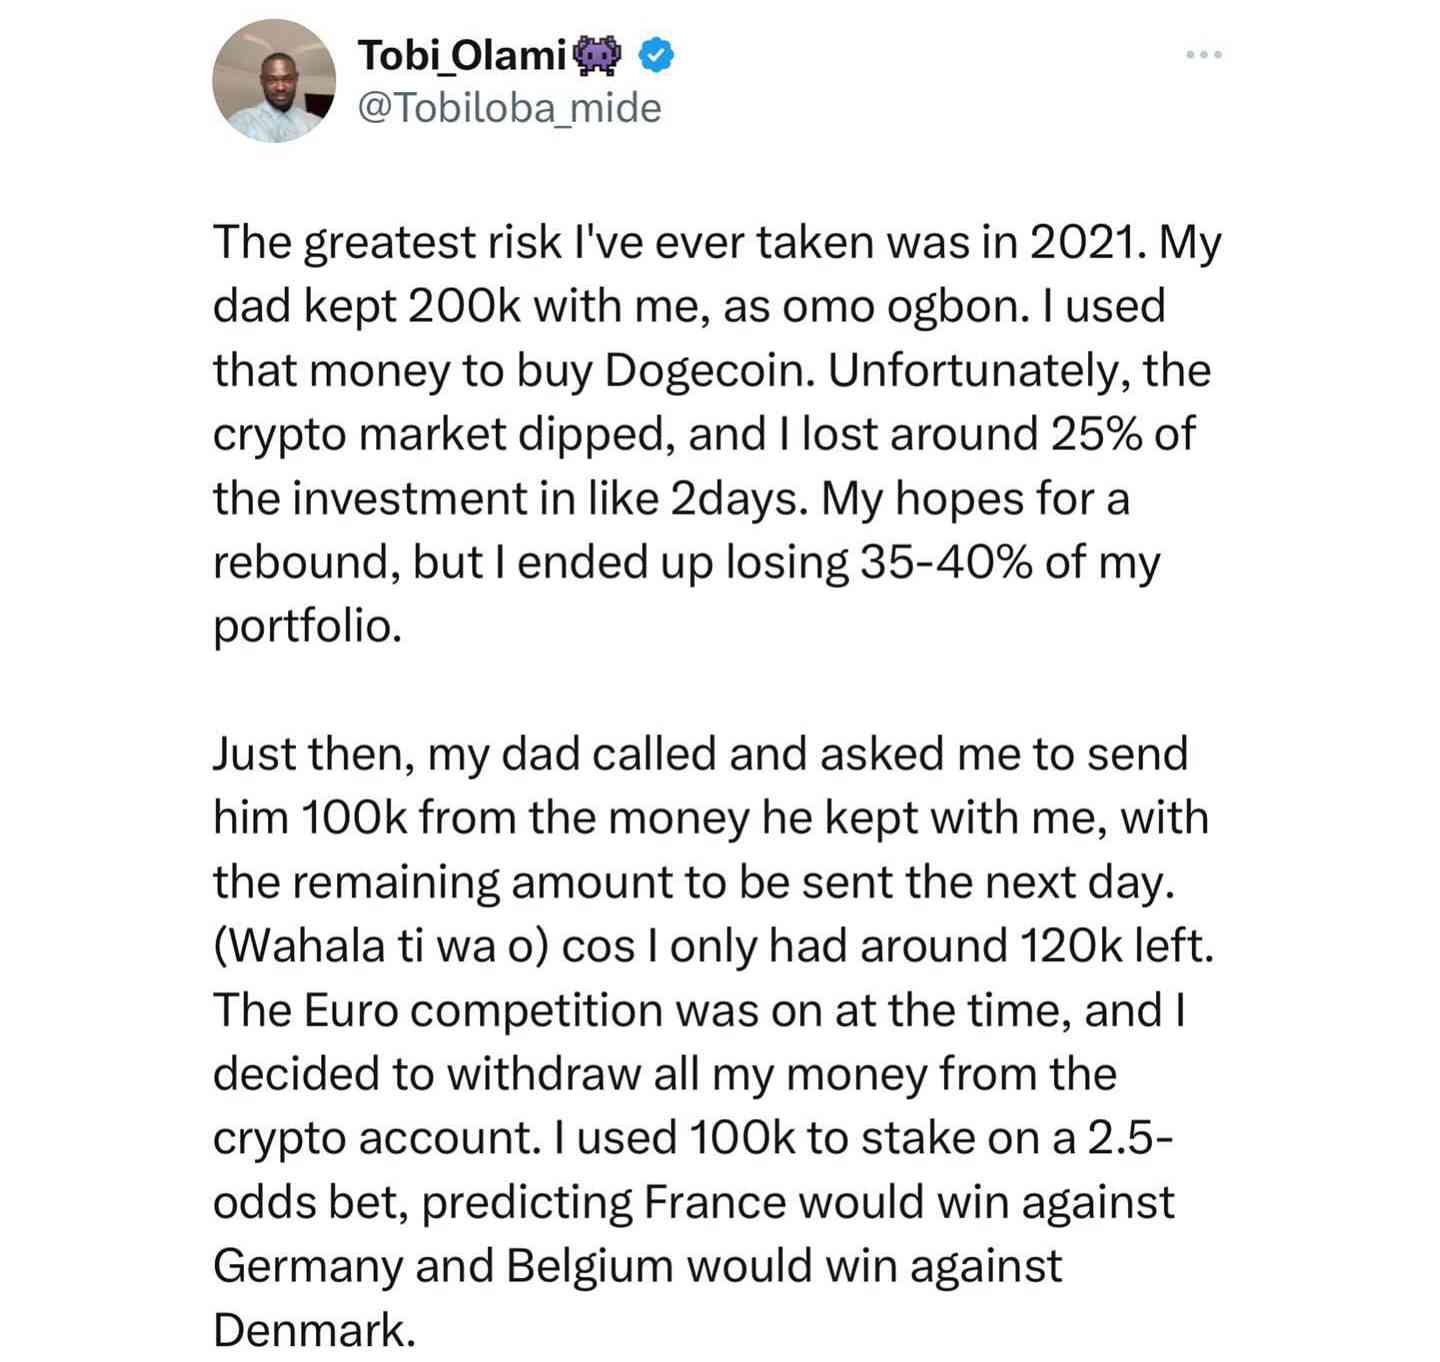This screenshot has height=1362, width=1440.
Task: Click the blue verified checkmark badge
Action: [x=655, y=55]
